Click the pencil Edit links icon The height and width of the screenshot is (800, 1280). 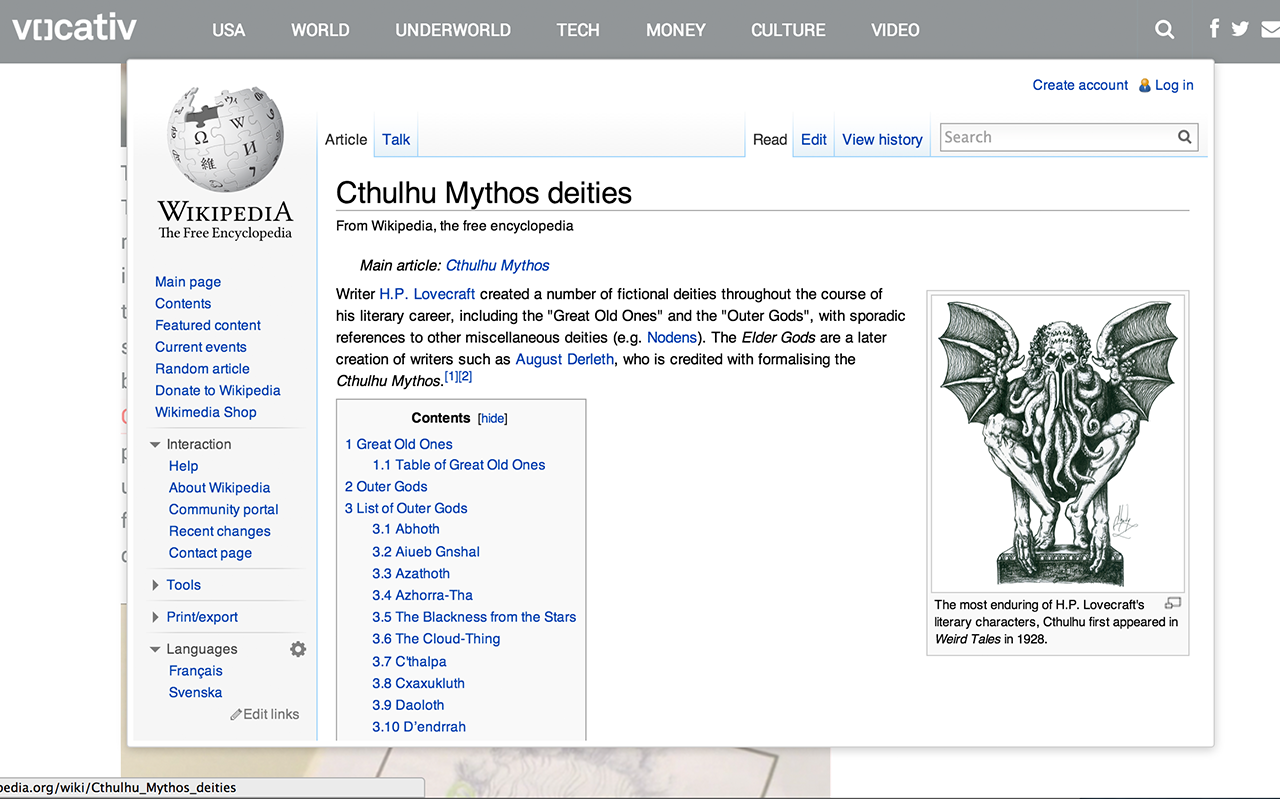(x=236, y=714)
